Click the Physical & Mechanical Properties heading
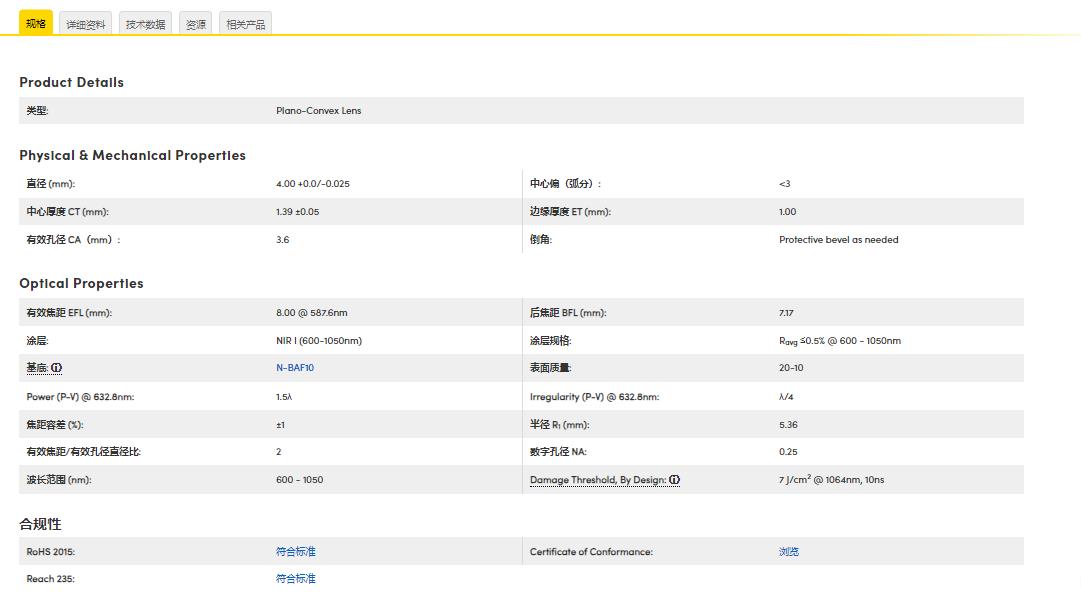 (x=132, y=155)
